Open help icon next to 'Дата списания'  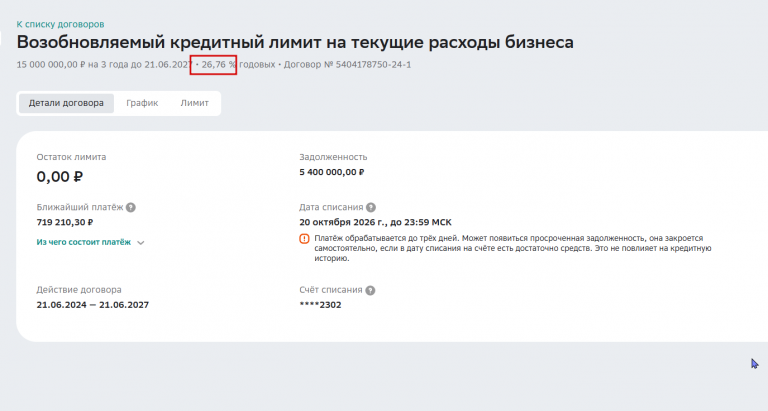click(x=371, y=207)
